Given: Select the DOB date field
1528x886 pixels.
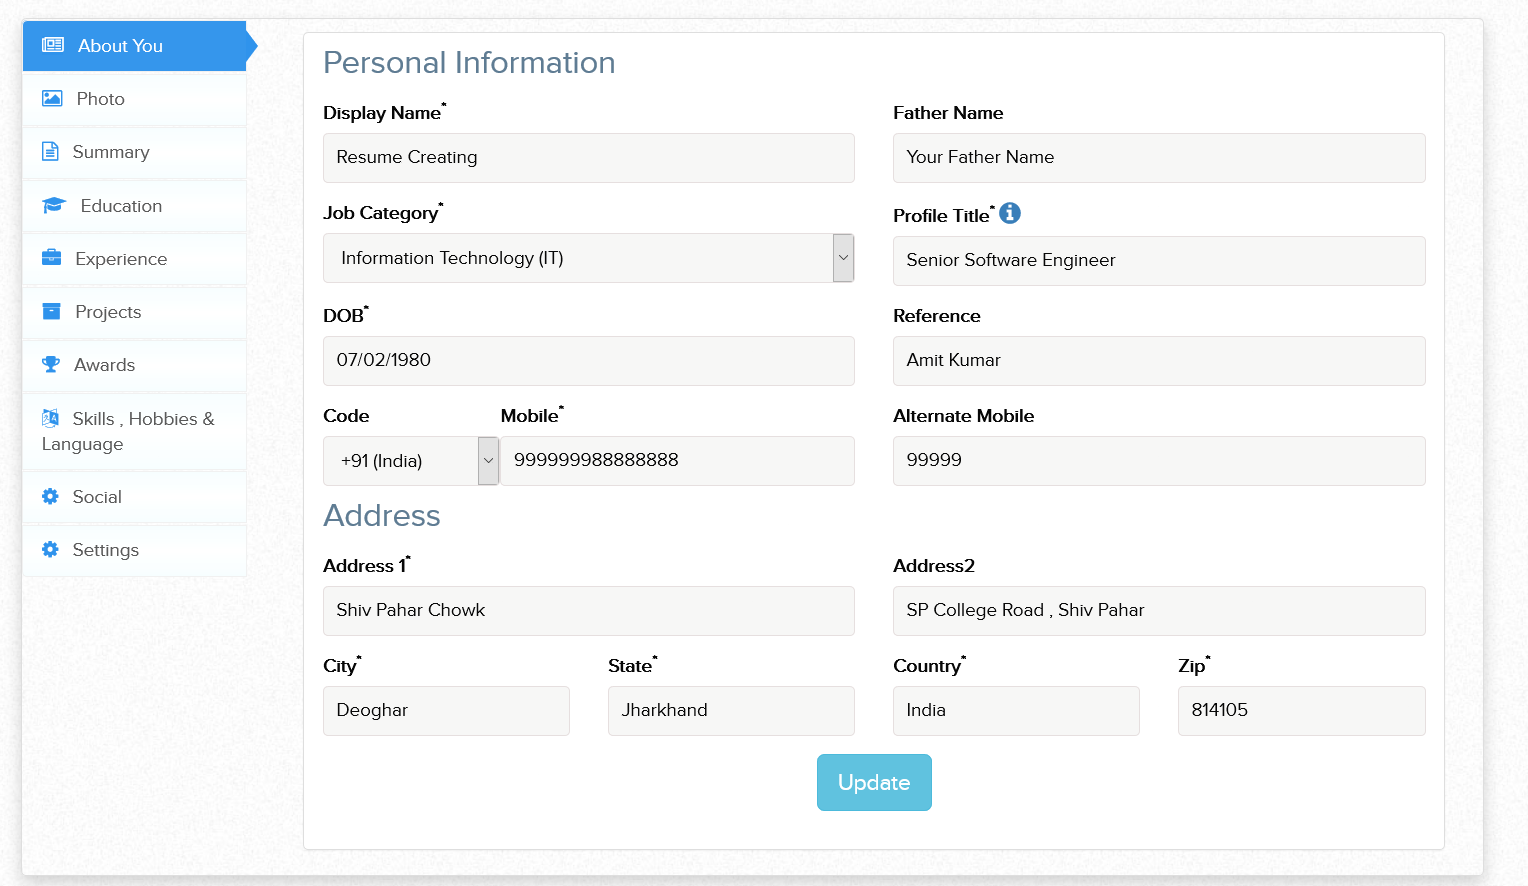Looking at the screenshot, I should click(x=588, y=360).
